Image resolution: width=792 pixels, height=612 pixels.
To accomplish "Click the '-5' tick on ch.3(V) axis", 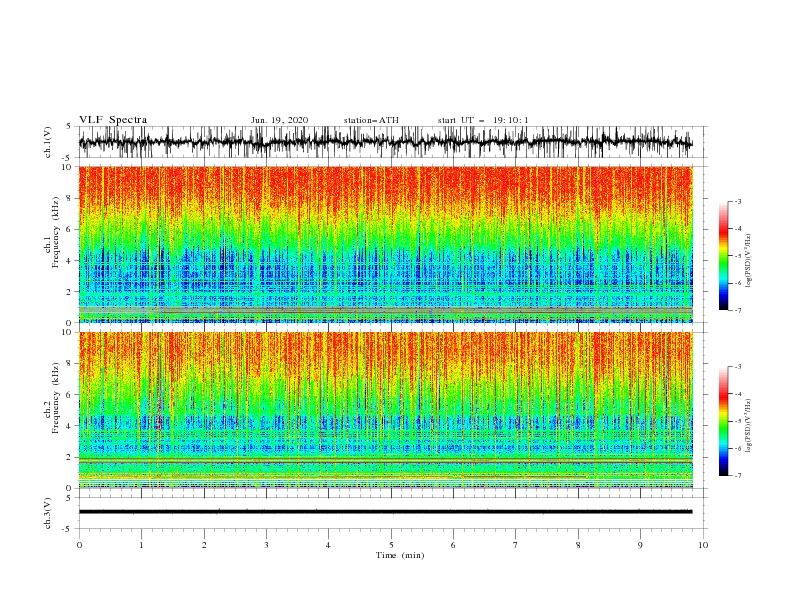I will click(x=68, y=529).
